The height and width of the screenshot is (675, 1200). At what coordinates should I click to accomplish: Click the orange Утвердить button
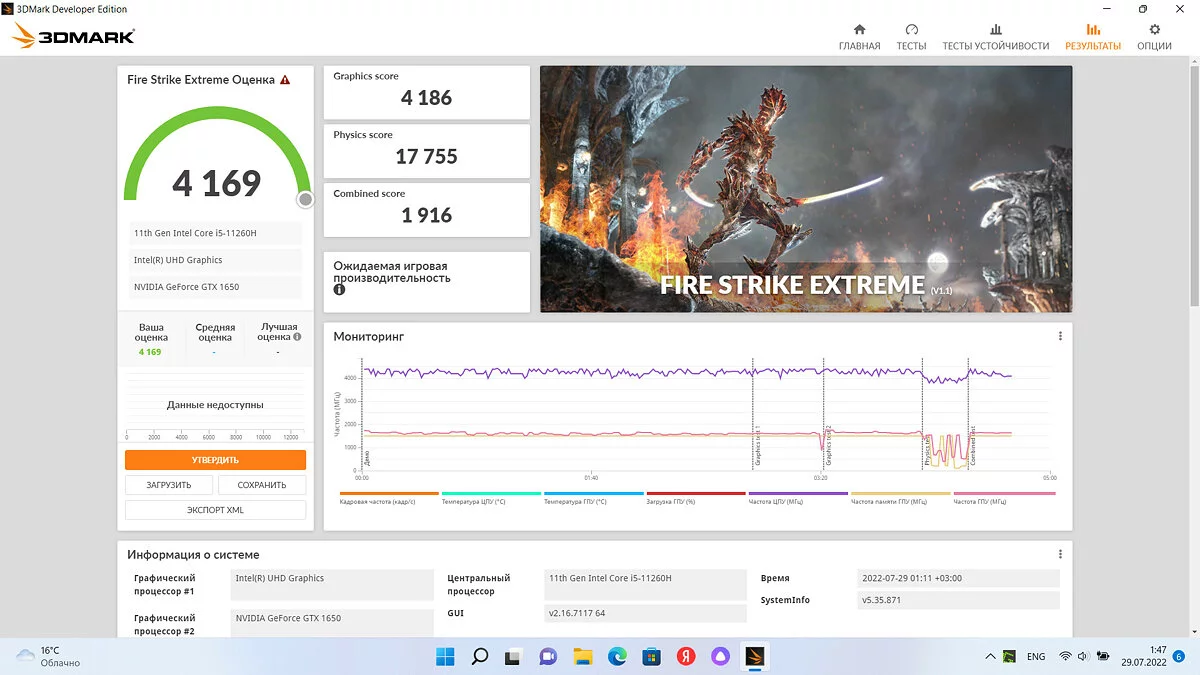point(215,460)
